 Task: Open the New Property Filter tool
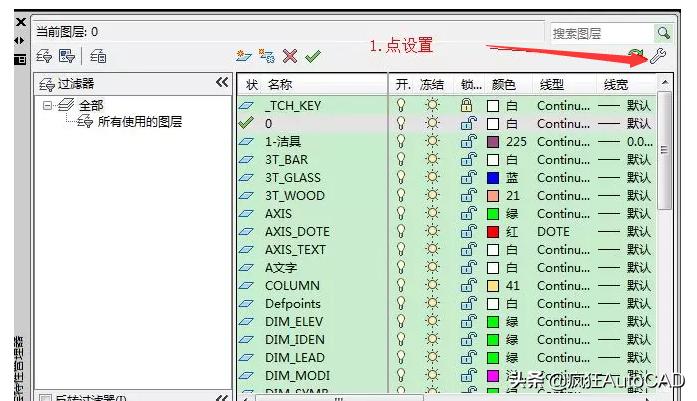[x=44, y=56]
